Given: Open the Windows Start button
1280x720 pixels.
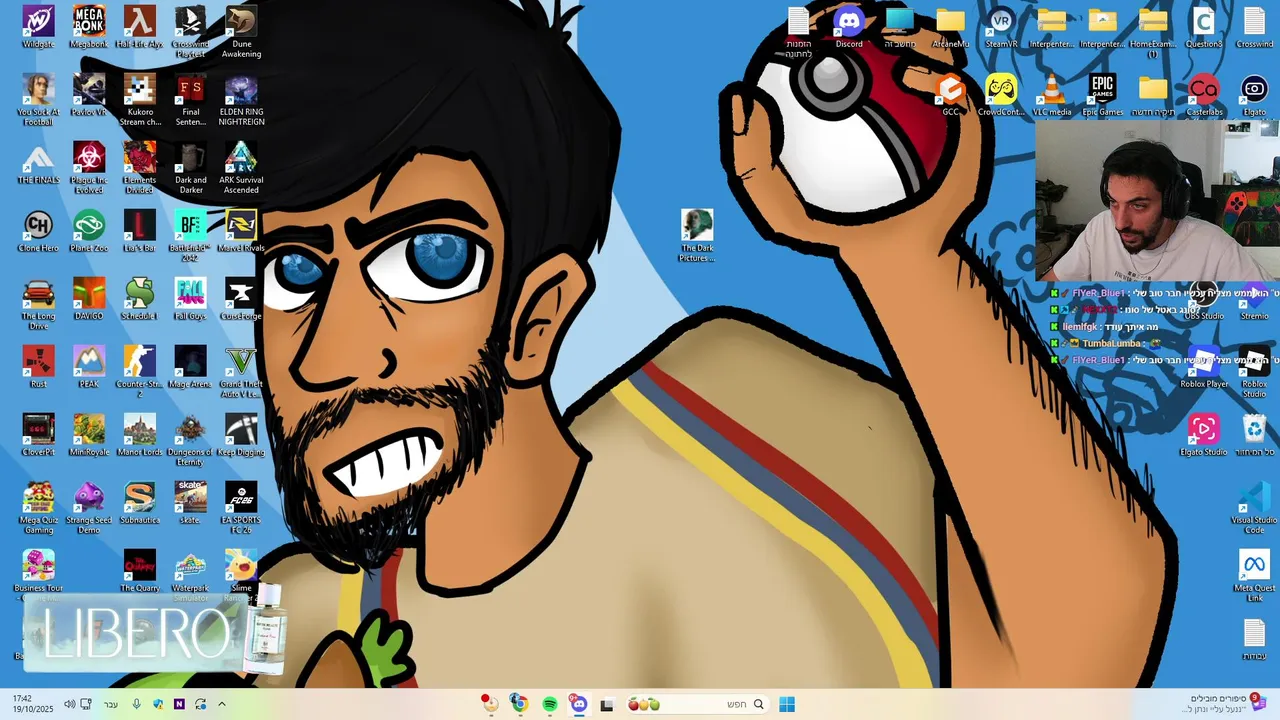Looking at the screenshot, I should [x=787, y=704].
